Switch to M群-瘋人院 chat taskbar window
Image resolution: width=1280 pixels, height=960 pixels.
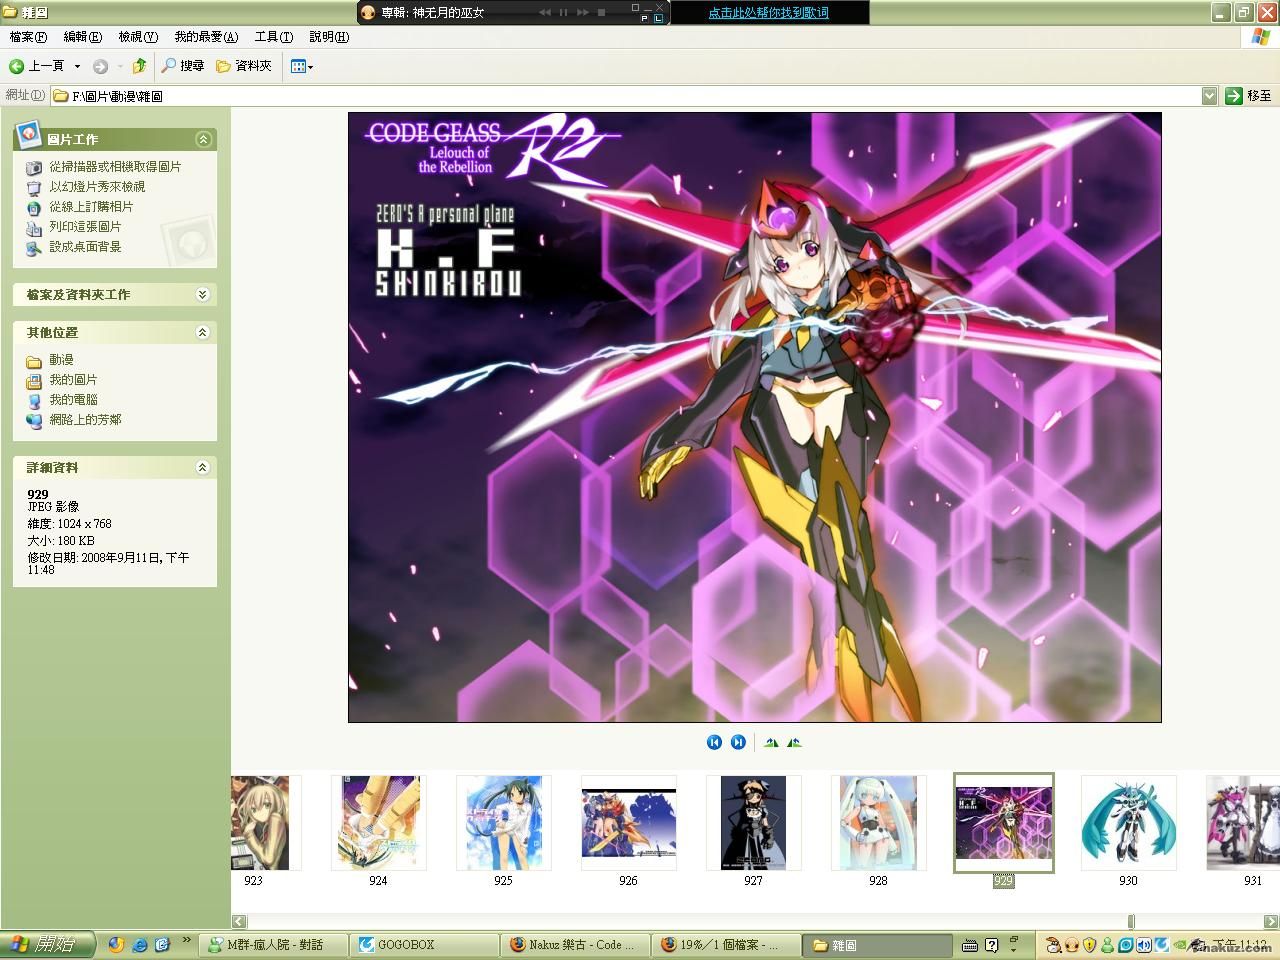point(274,945)
